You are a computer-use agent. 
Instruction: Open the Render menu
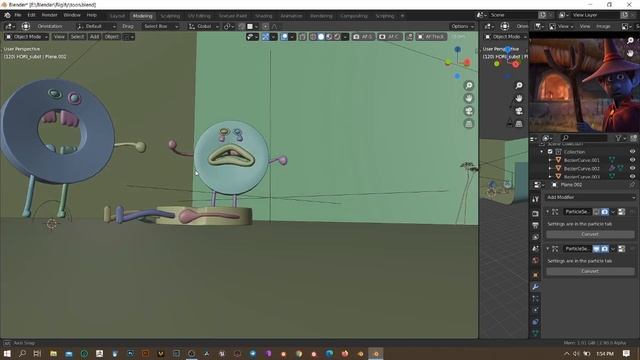tap(49, 15)
